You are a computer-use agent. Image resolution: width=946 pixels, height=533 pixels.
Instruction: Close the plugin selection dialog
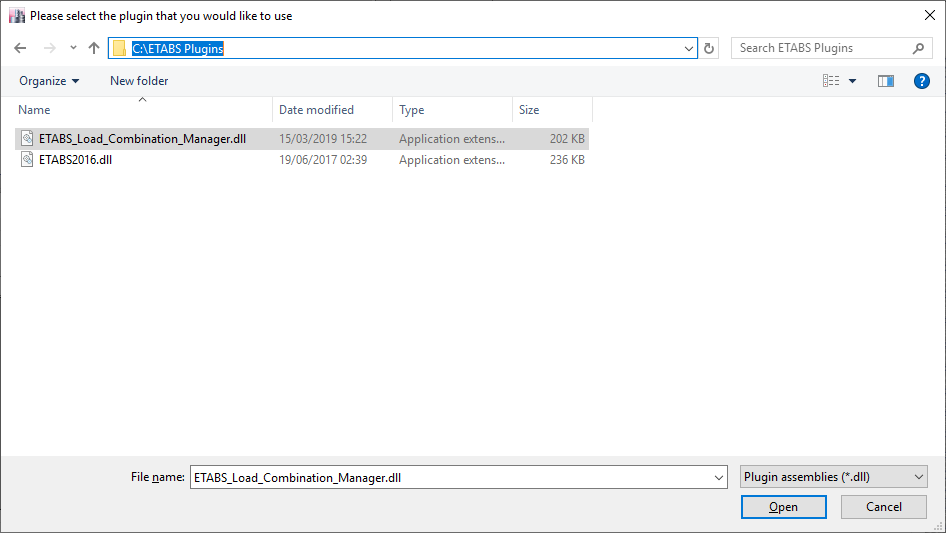point(930,15)
